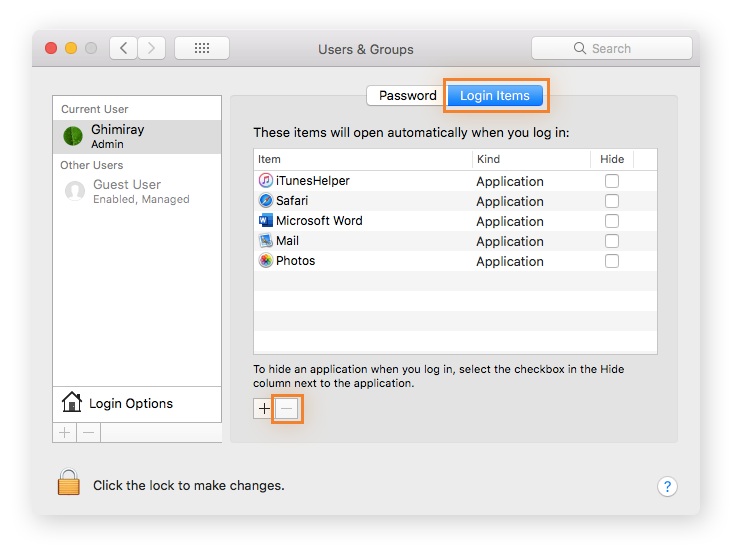733x550 pixels.
Task: Show all preferences grid button
Action: click(x=201, y=48)
